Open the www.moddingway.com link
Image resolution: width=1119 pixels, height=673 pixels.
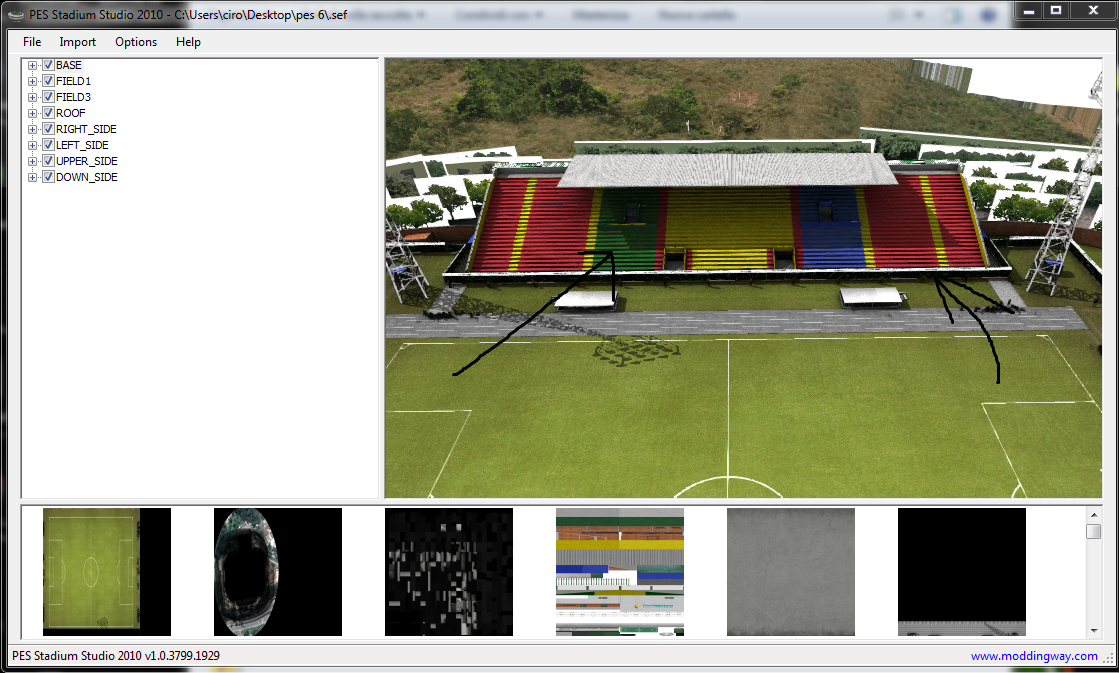(x=1034, y=656)
